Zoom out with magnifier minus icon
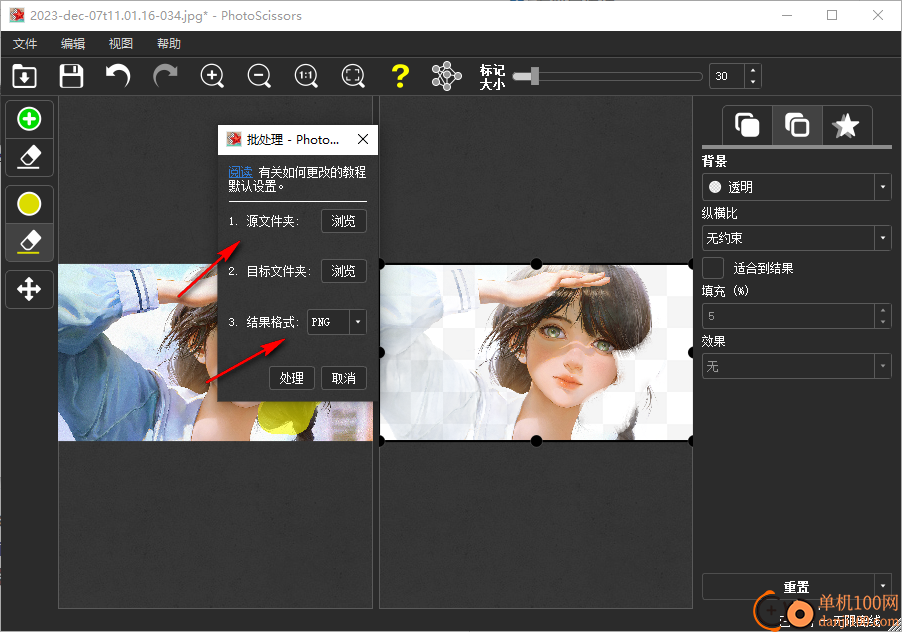Image resolution: width=902 pixels, height=632 pixels. (x=259, y=76)
